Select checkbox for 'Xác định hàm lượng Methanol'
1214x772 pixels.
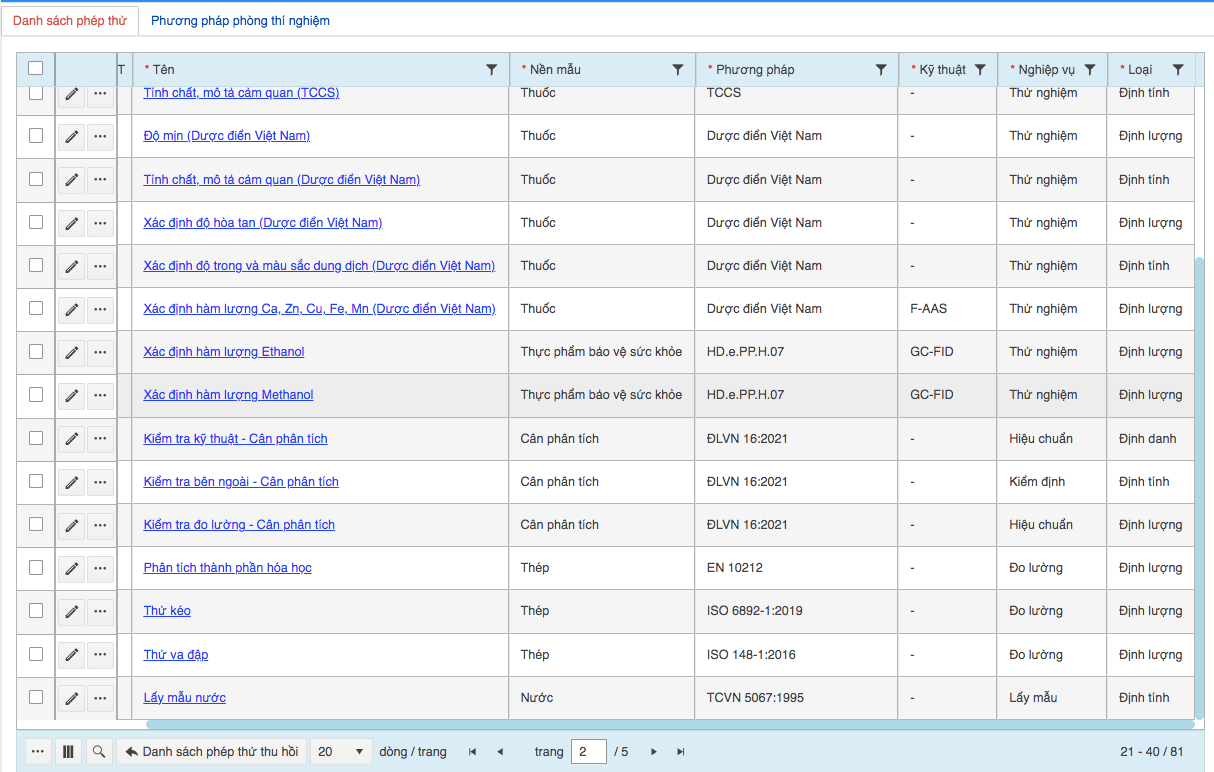pyautogui.click(x=36, y=394)
